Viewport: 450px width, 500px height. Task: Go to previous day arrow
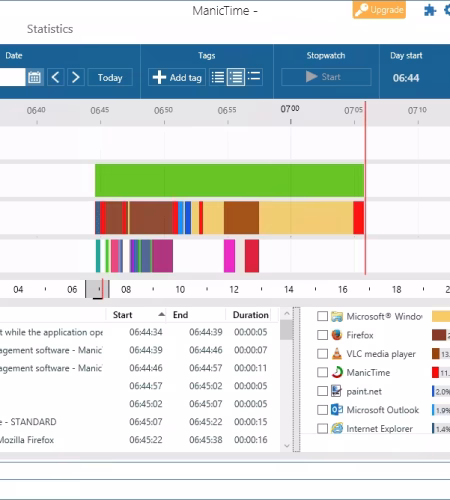pos(56,77)
